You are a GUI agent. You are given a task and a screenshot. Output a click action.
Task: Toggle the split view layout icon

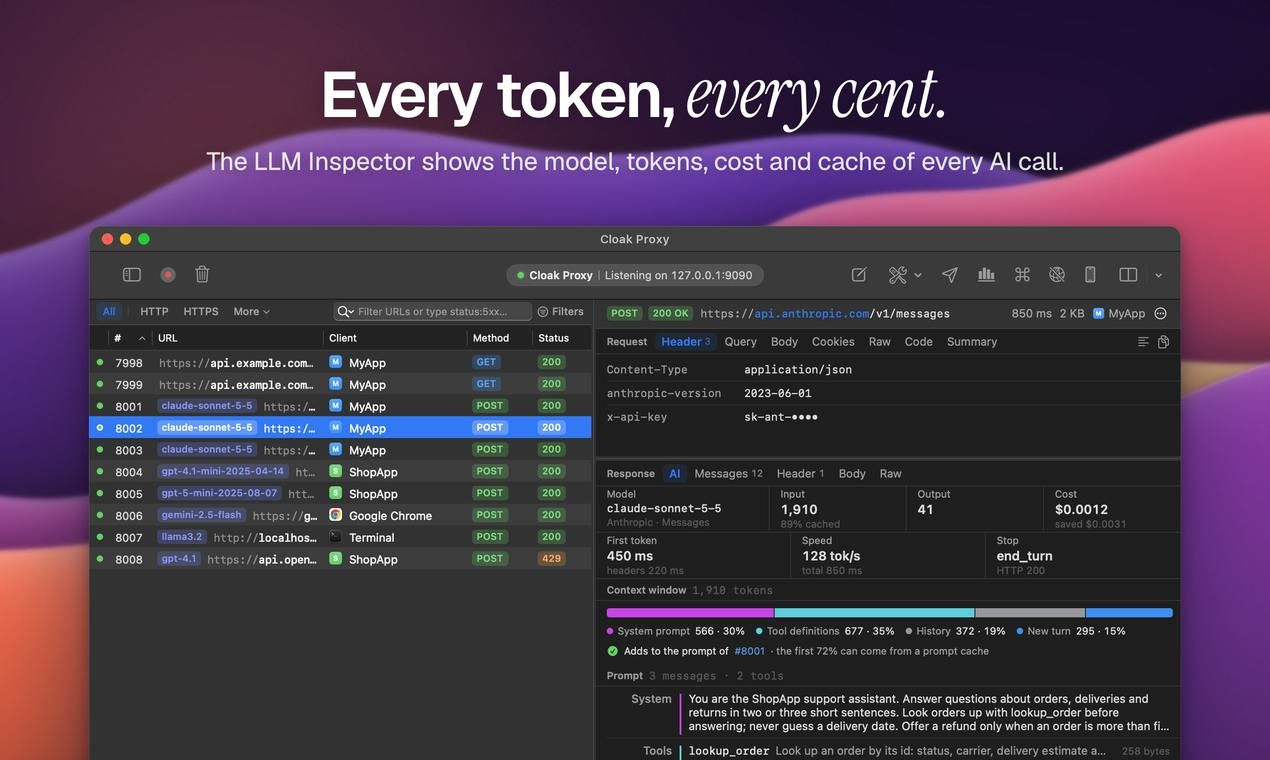1128,274
